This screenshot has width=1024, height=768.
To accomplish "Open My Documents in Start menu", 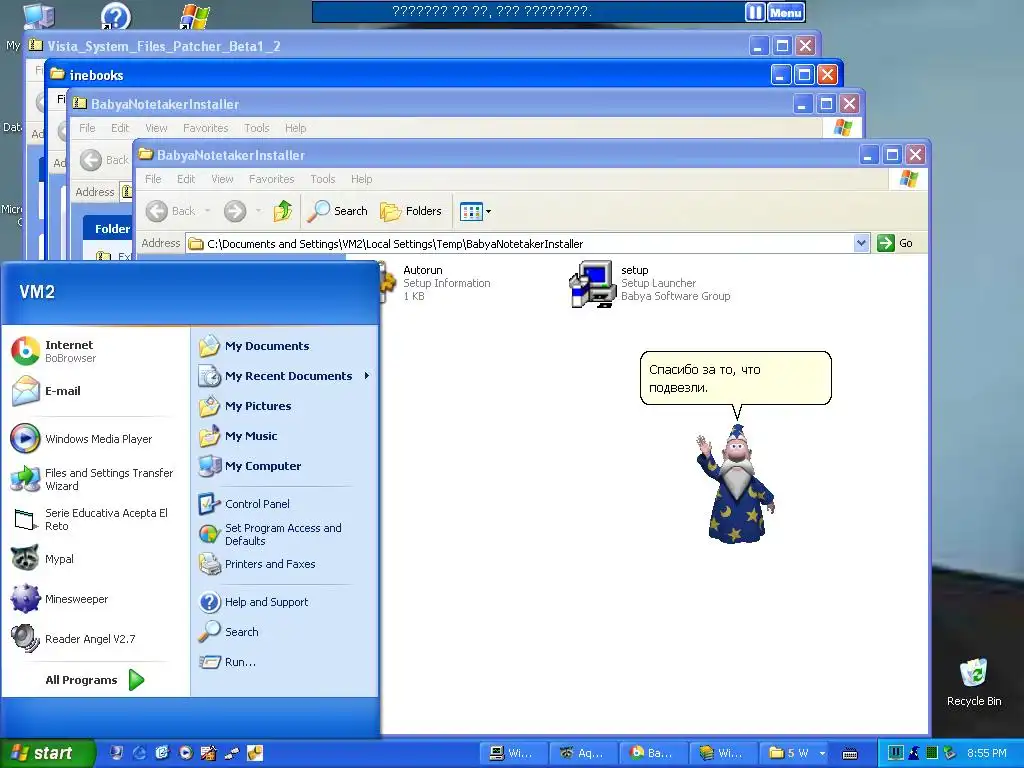I will (x=285, y=346).
